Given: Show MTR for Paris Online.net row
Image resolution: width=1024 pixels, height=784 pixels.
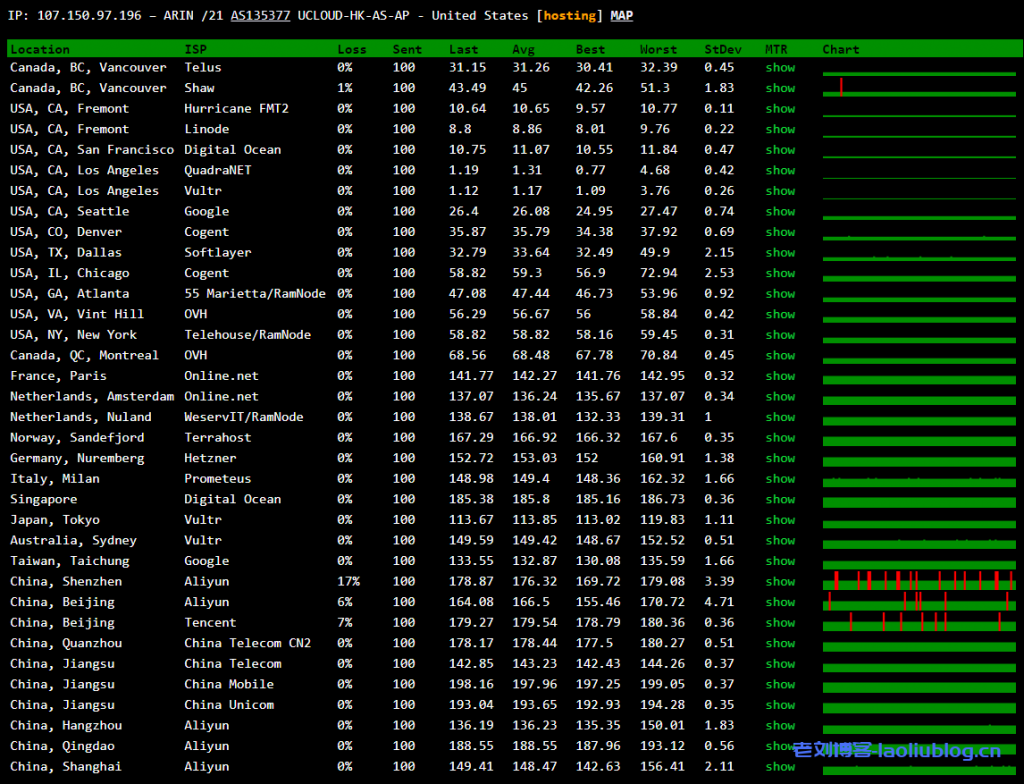Looking at the screenshot, I should click(780, 376).
